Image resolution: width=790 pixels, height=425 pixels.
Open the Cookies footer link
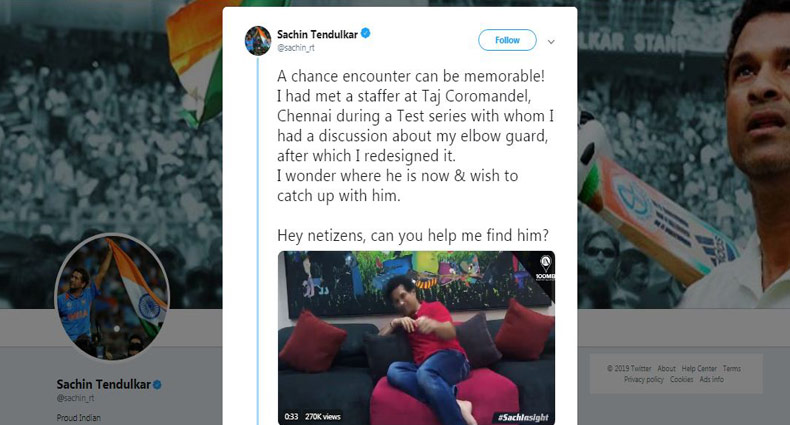coord(681,379)
